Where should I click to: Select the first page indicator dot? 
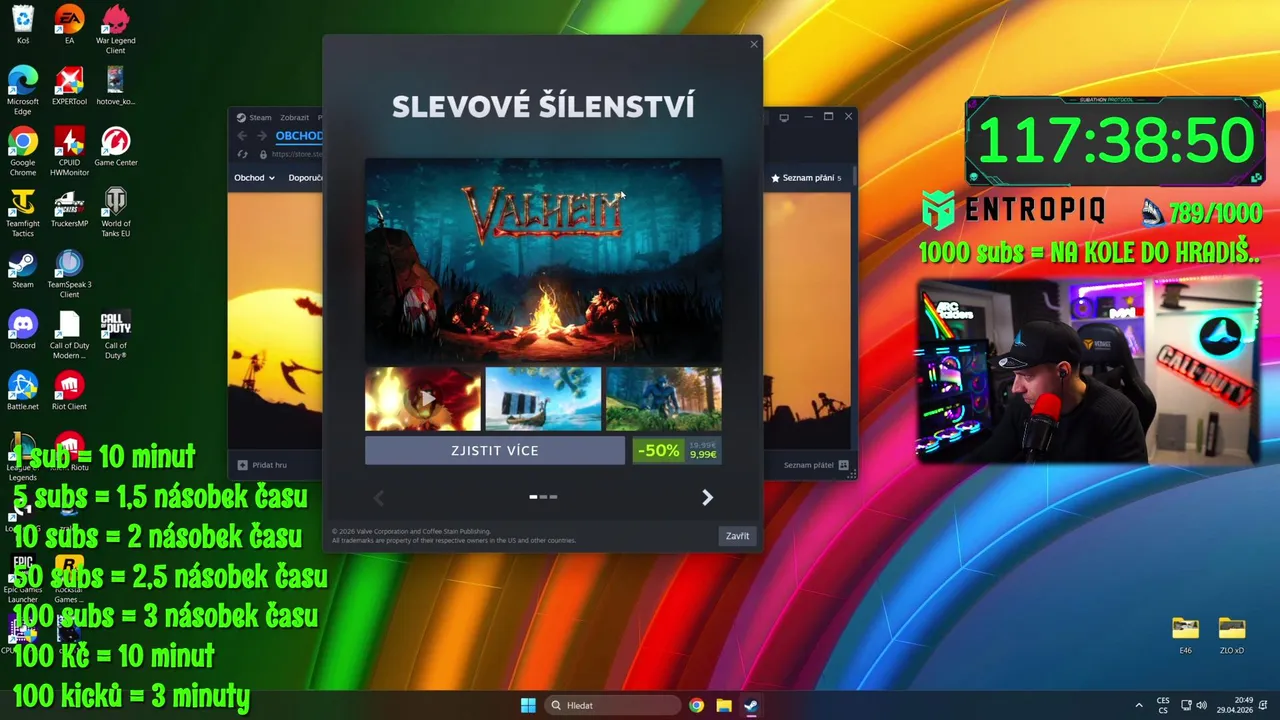534,496
